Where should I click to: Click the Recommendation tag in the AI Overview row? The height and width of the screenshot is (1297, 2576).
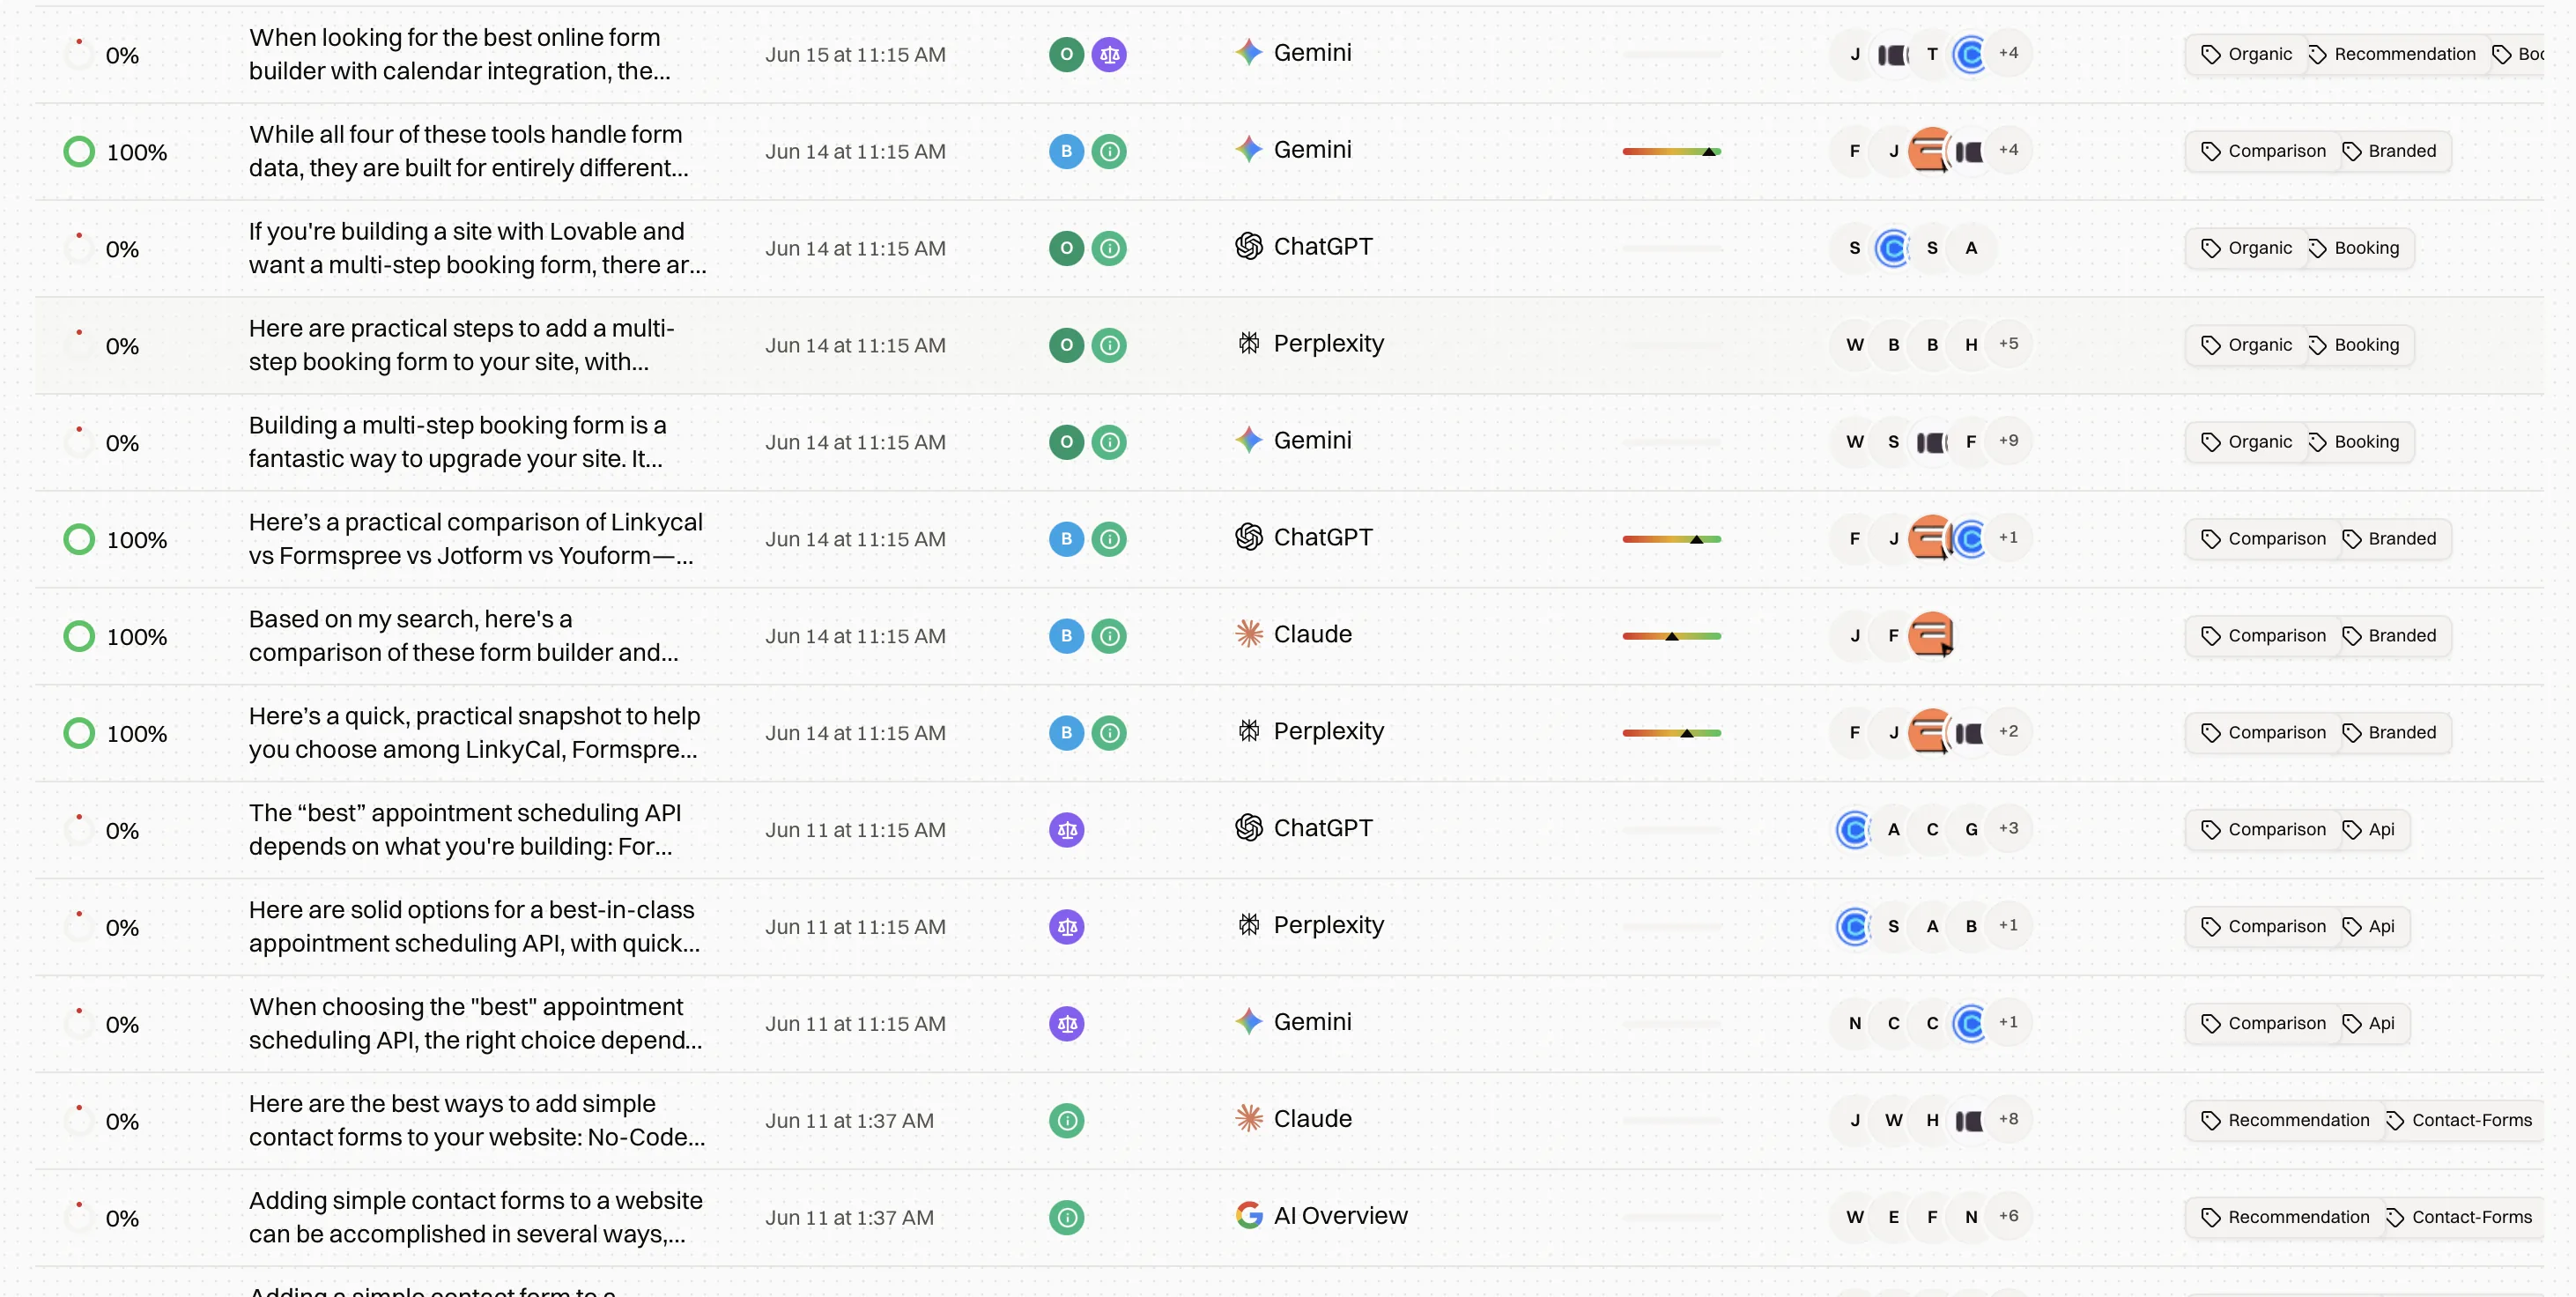click(x=2285, y=1218)
